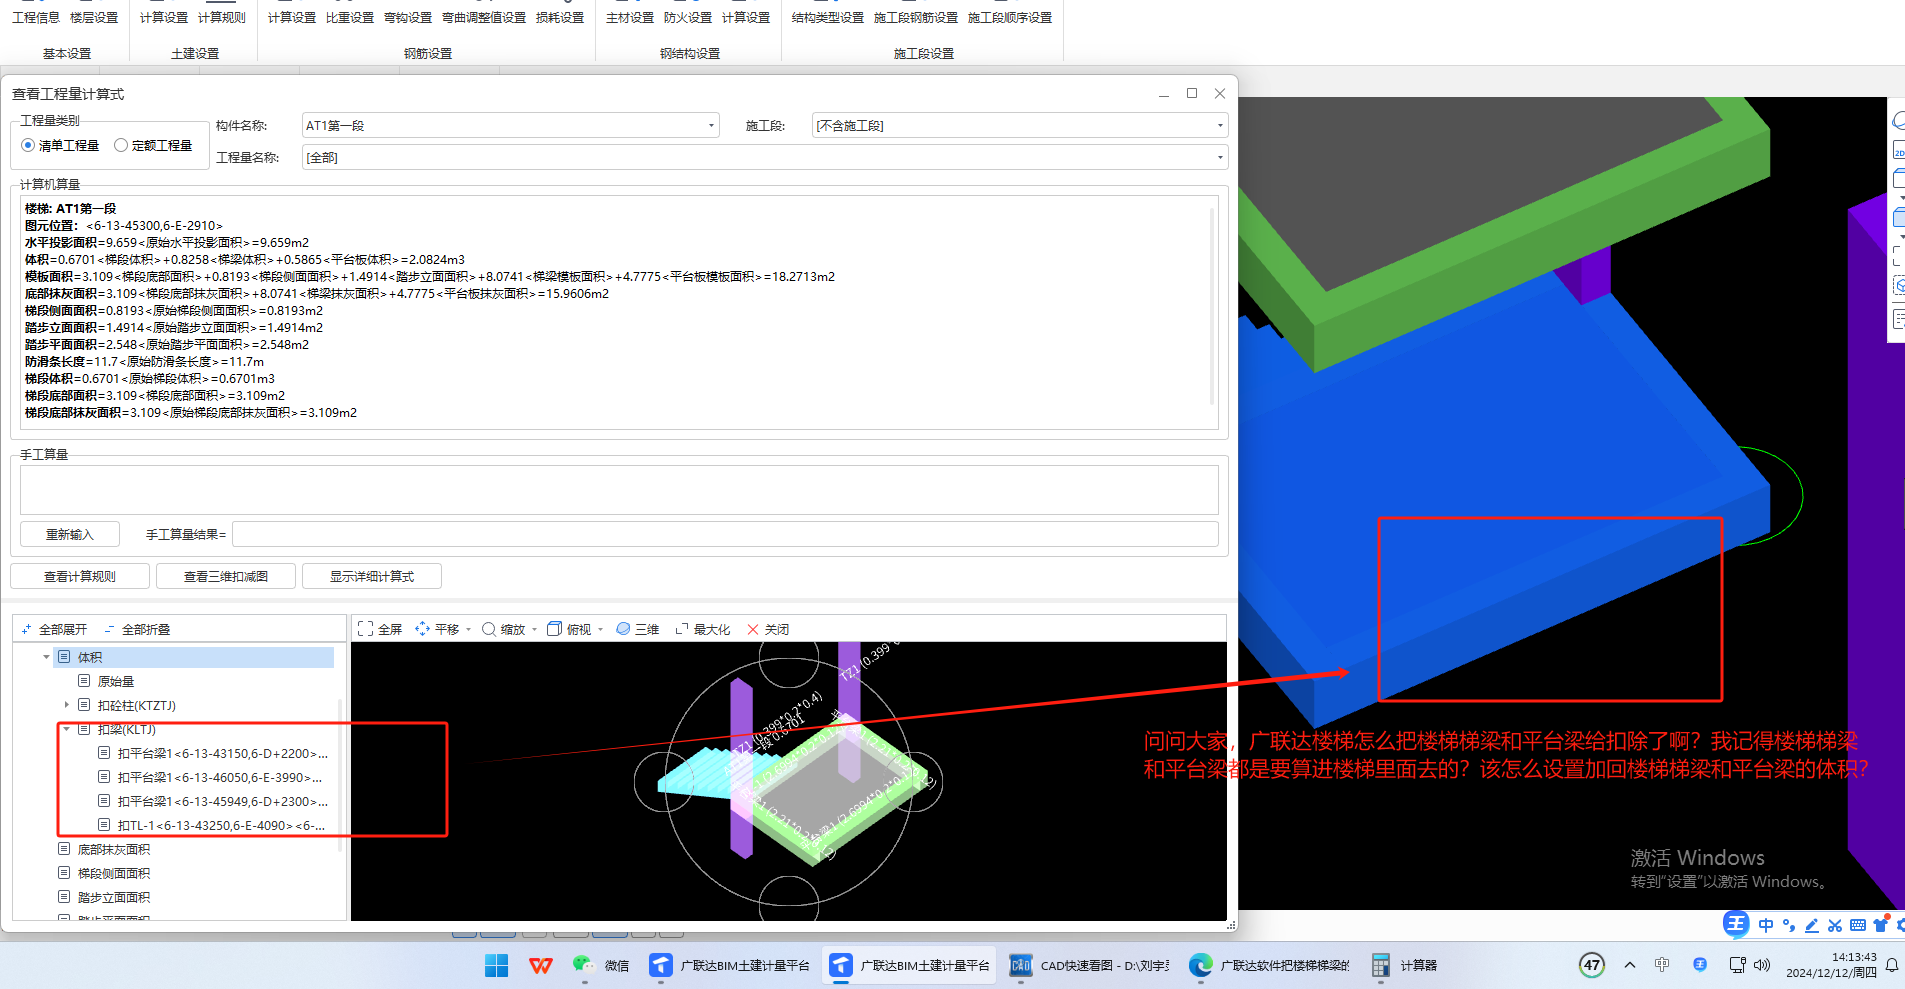Open the 俯视 view dropdown arrow

click(x=600, y=629)
